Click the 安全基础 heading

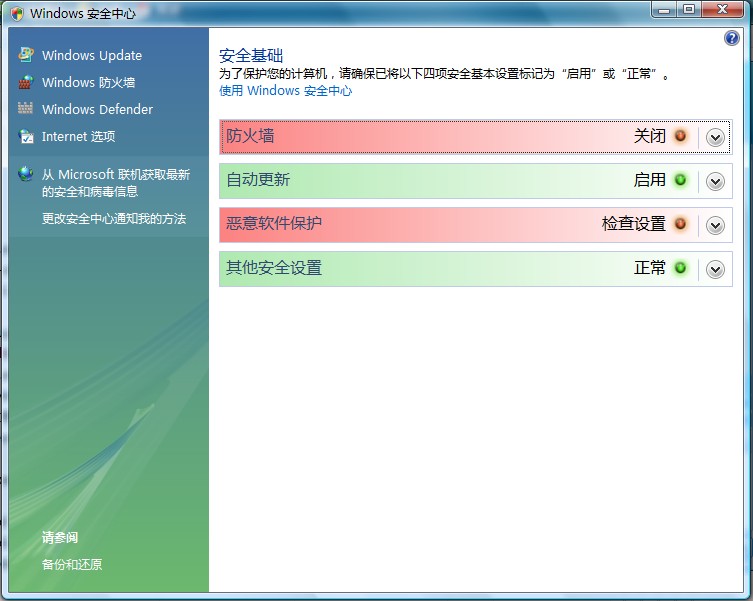[251, 55]
